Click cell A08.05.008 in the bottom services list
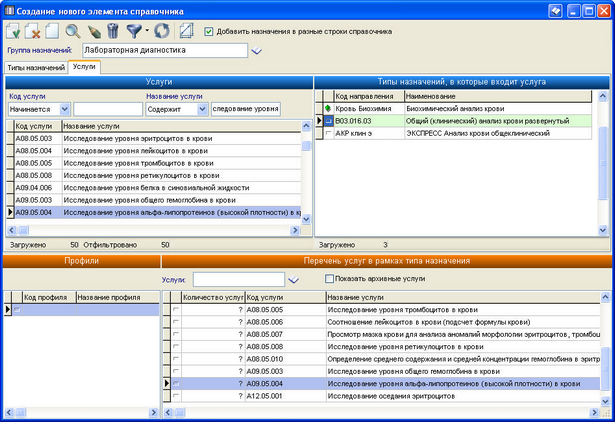615x422 pixels. [x=285, y=347]
